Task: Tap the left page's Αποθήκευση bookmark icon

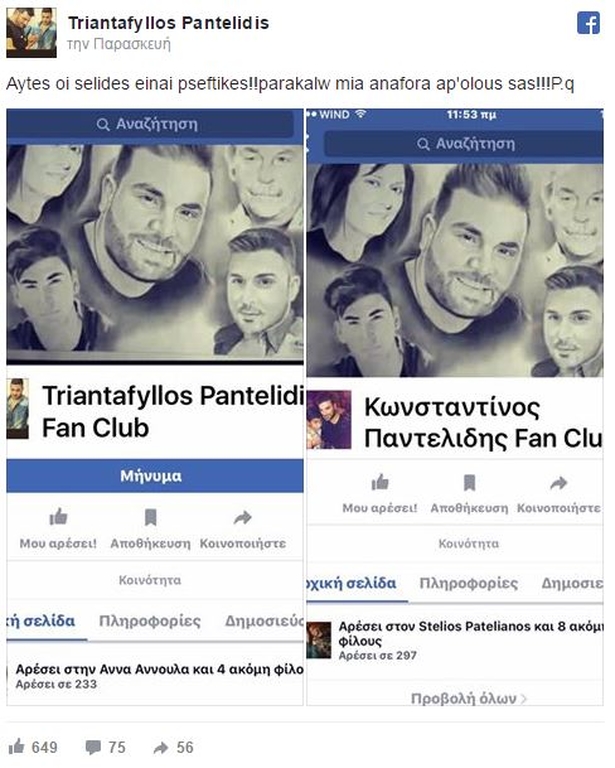Action: [150, 517]
